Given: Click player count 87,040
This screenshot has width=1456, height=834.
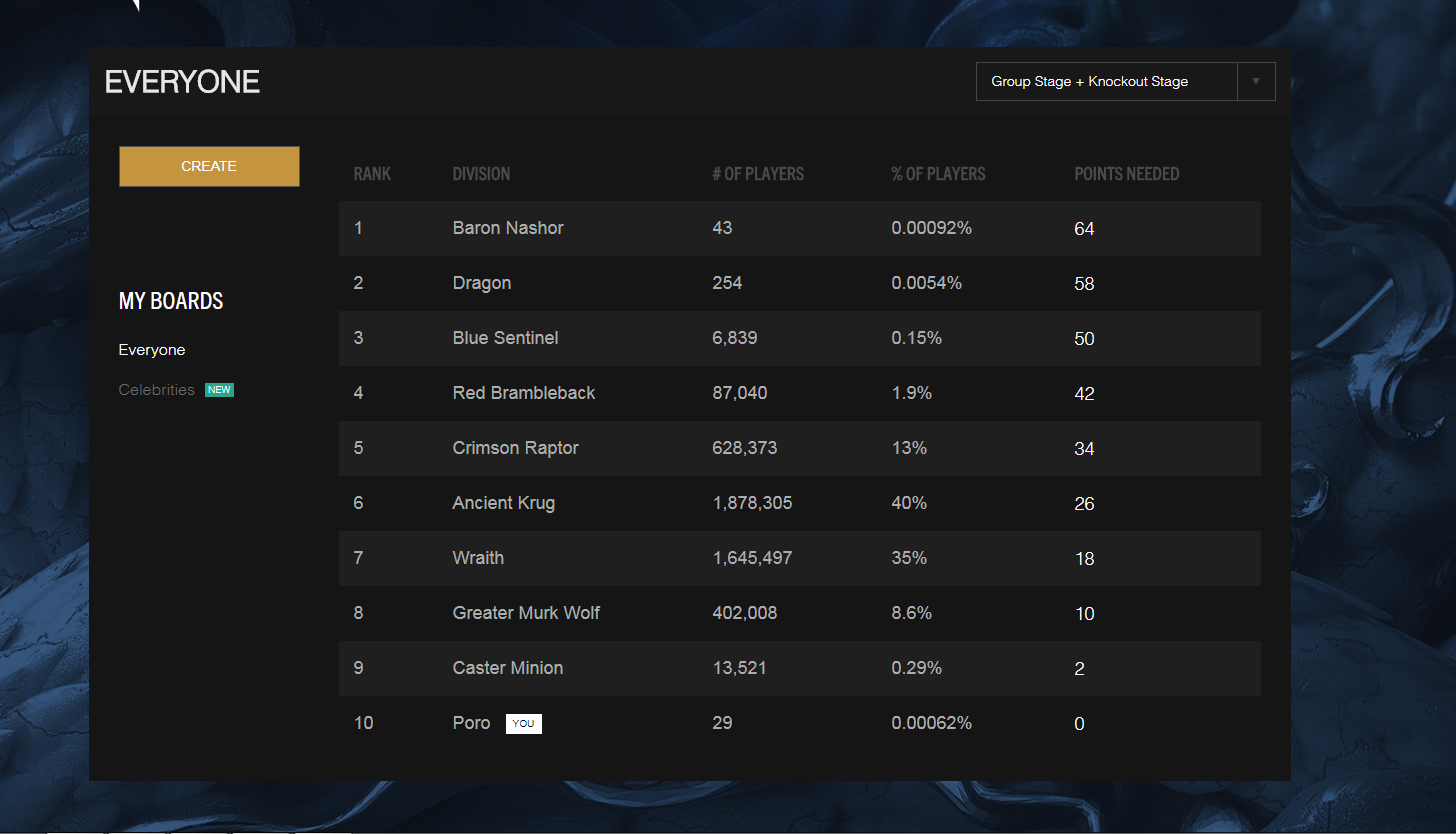Looking at the screenshot, I should [740, 393].
